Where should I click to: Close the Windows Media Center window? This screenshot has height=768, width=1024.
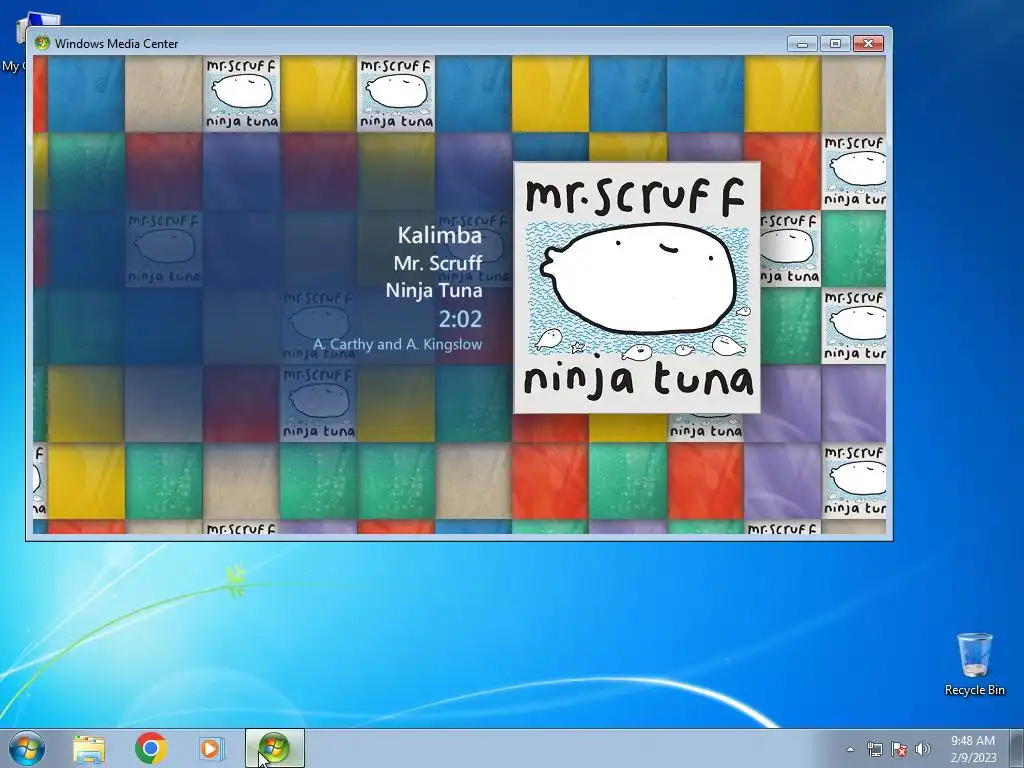pos(868,44)
